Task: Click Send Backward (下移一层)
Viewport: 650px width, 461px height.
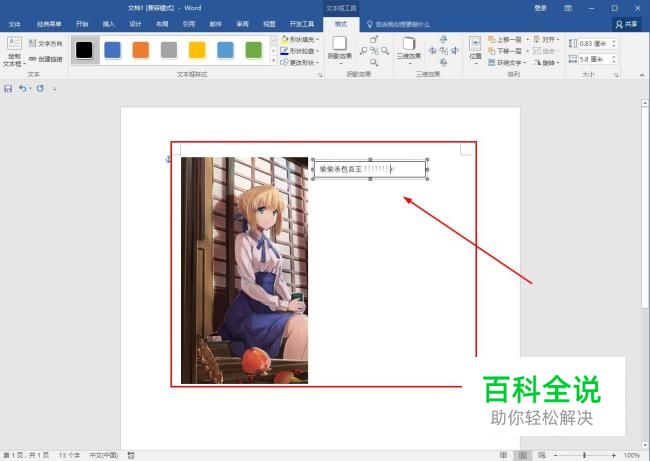Action: 505,51
